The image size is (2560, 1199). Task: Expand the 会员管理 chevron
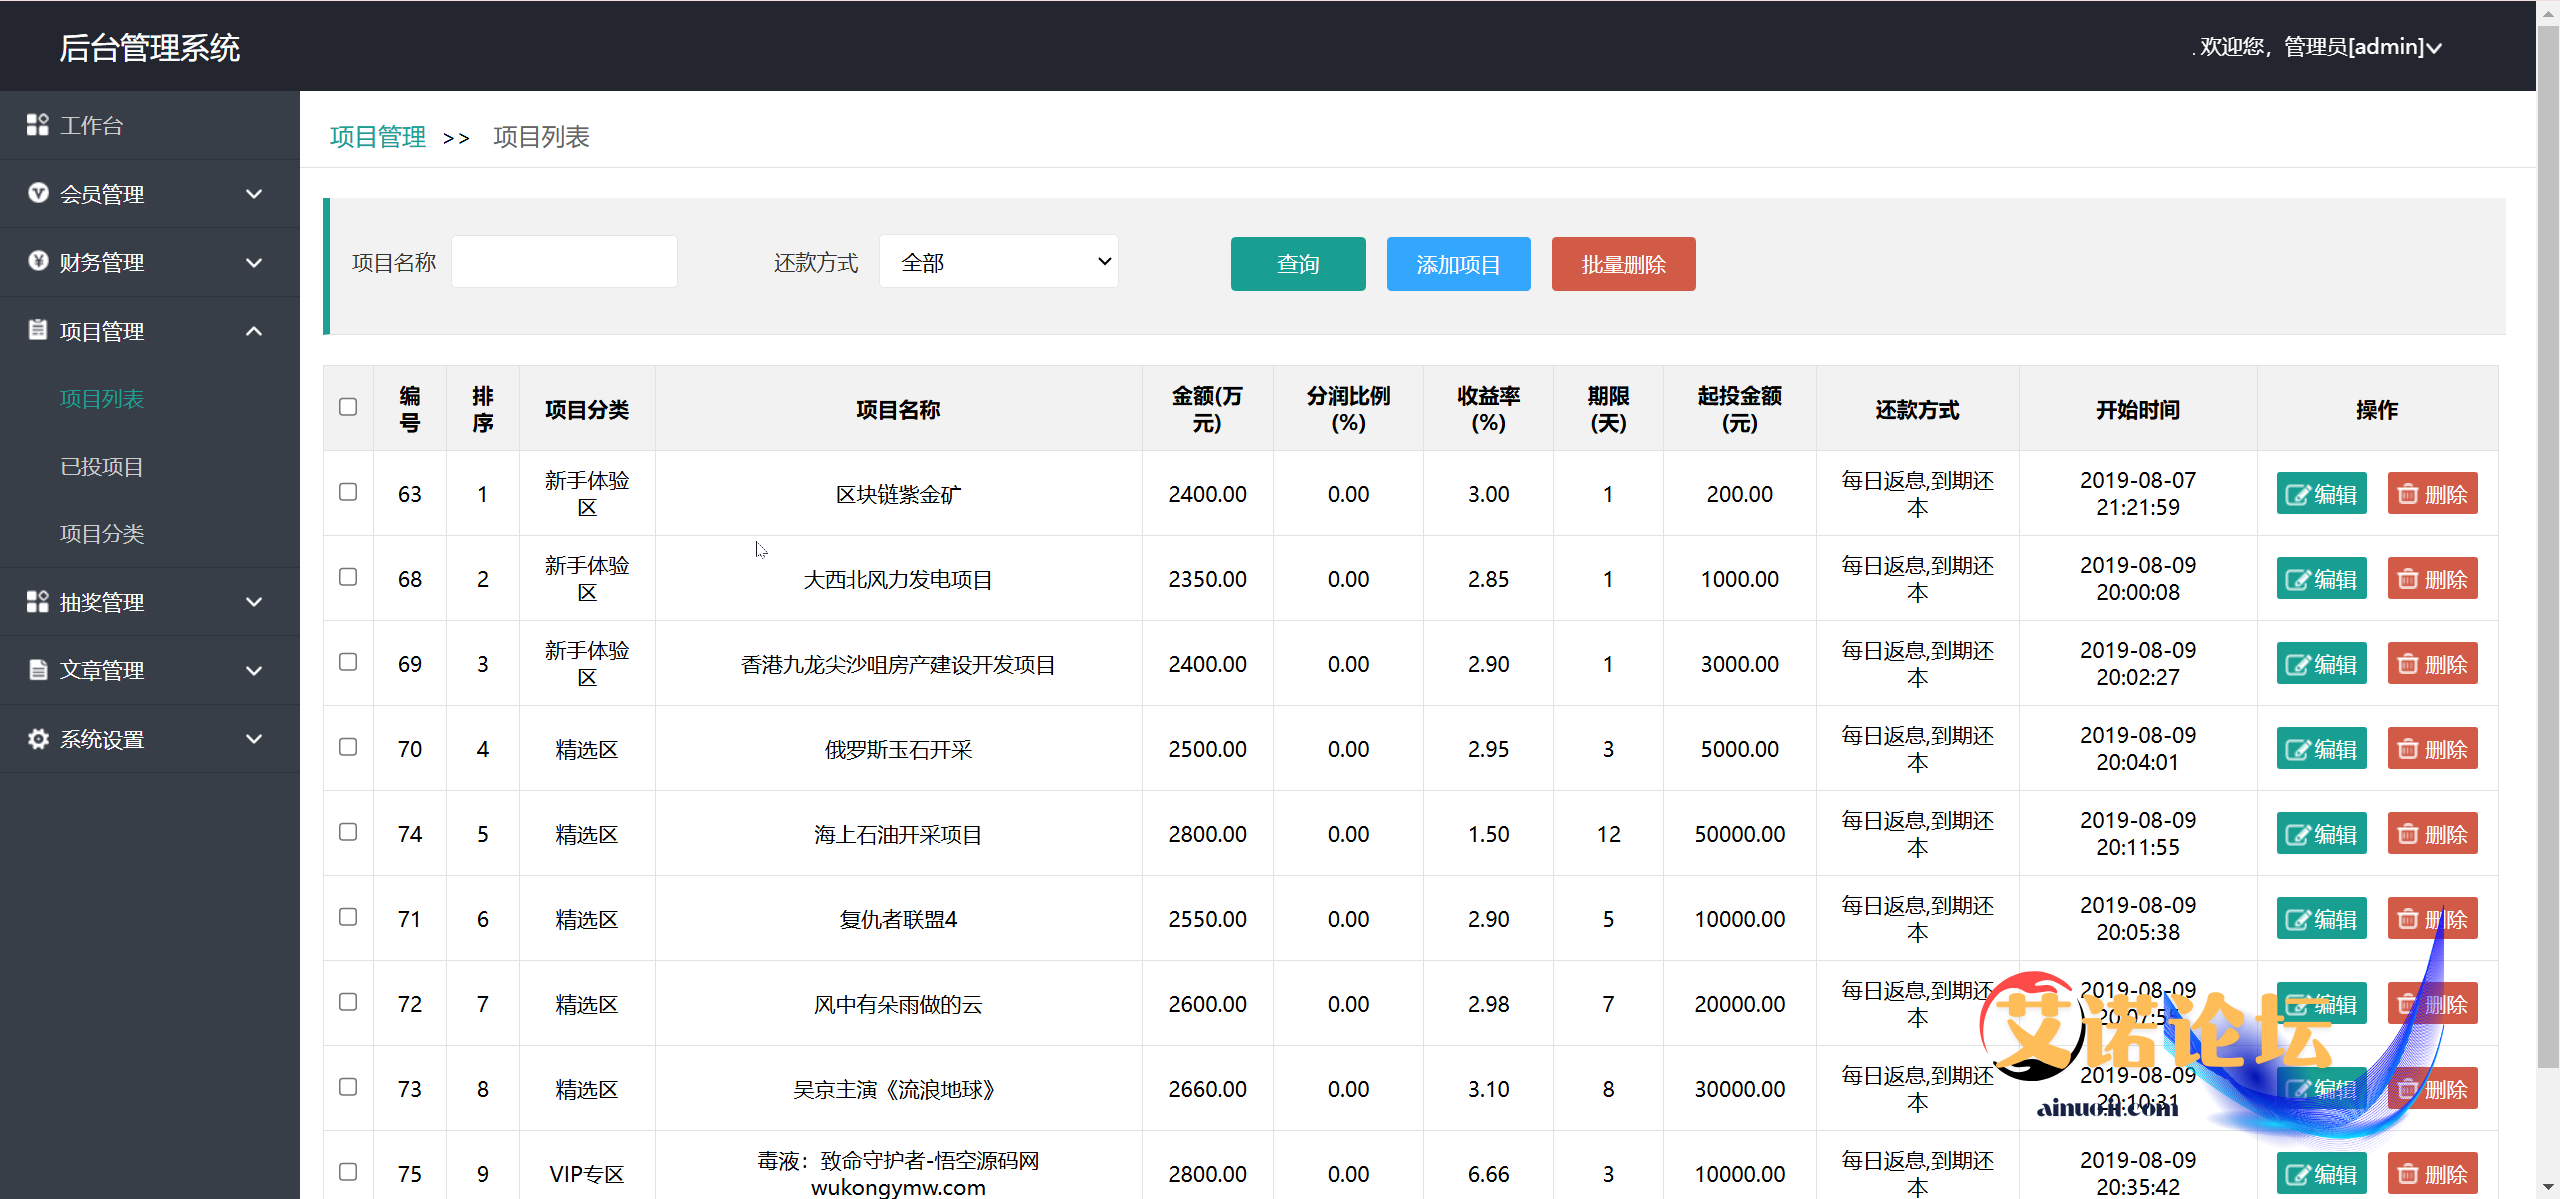click(x=254, y=194)
